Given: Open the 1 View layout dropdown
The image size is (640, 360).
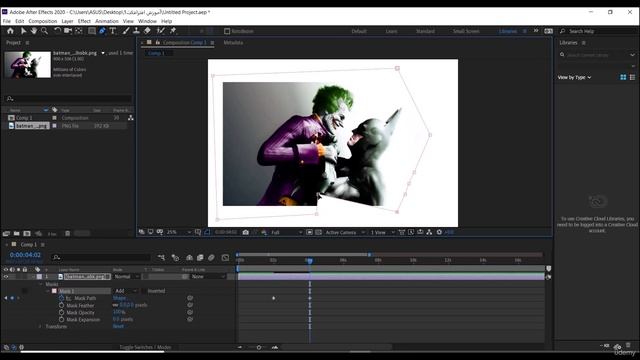Looking at the screenshot, I should coord(382,232).
